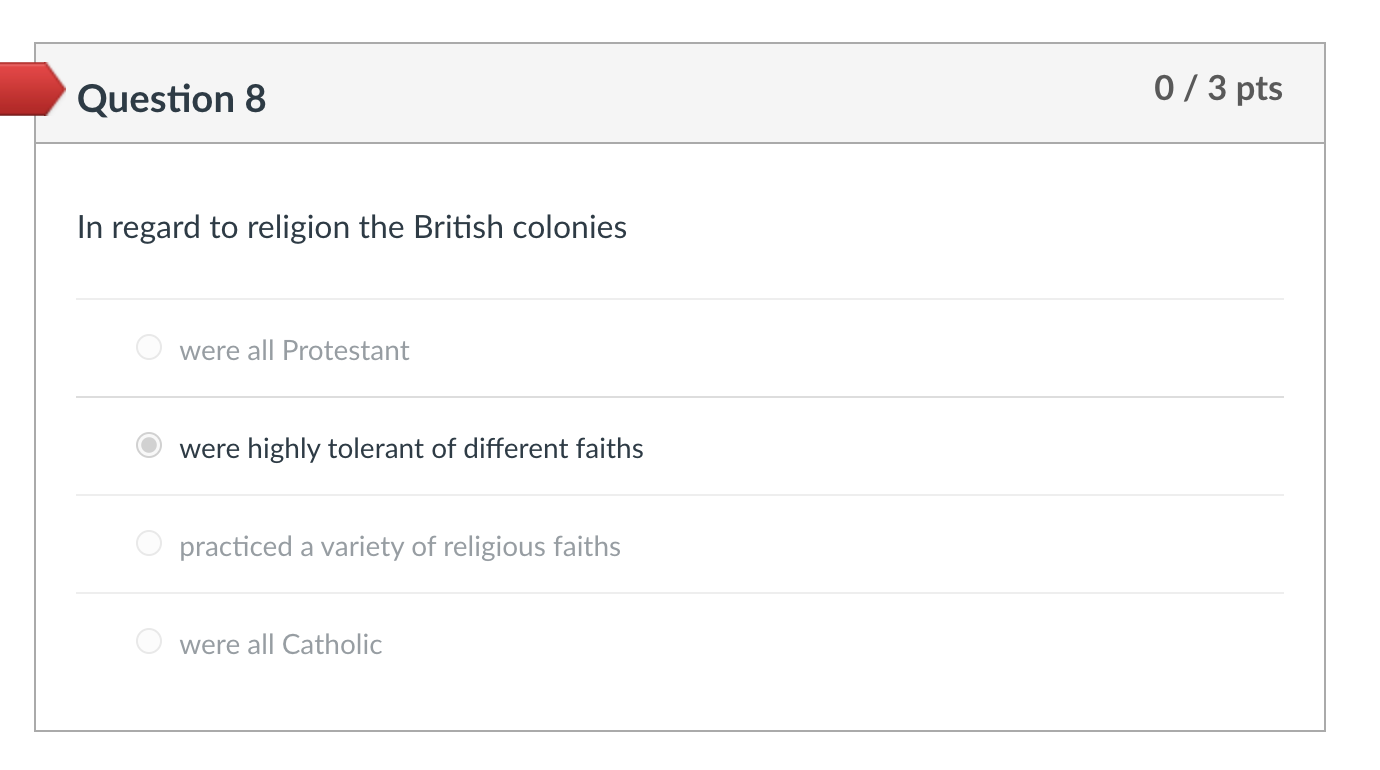This screenshot has height=770, width=1380.
Task: Select the "were all Protestant" radio button
Action: tap(149, 348)
